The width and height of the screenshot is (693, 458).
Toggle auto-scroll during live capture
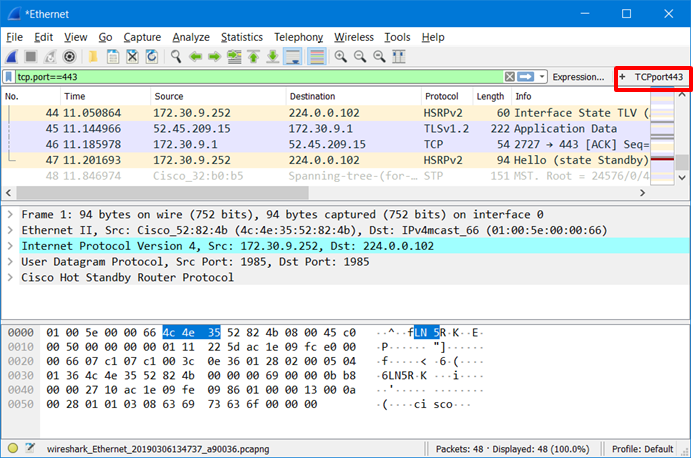click(293, 57)
